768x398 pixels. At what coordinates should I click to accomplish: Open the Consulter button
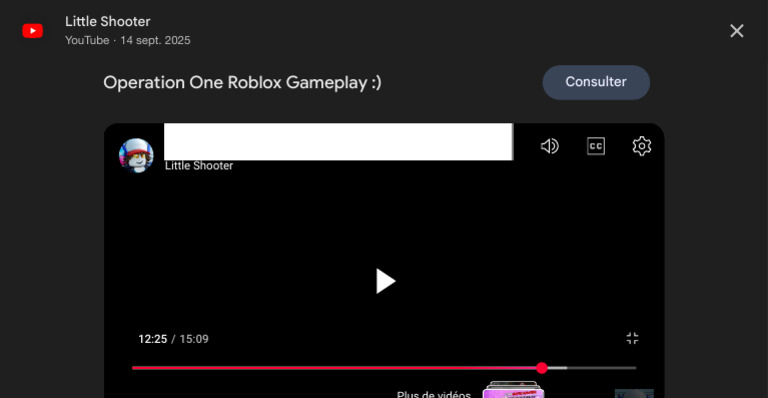pyautogui.click(x=596, y=82)
